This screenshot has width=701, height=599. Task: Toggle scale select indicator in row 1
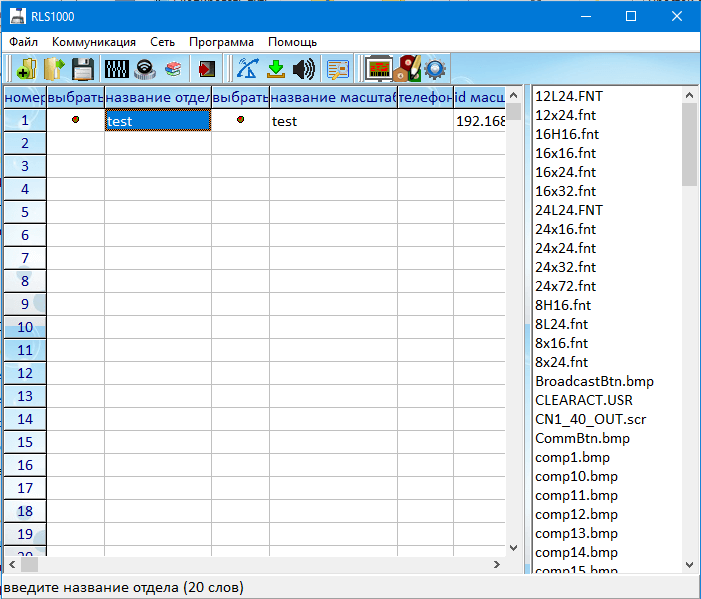click(x=240, y=120)
